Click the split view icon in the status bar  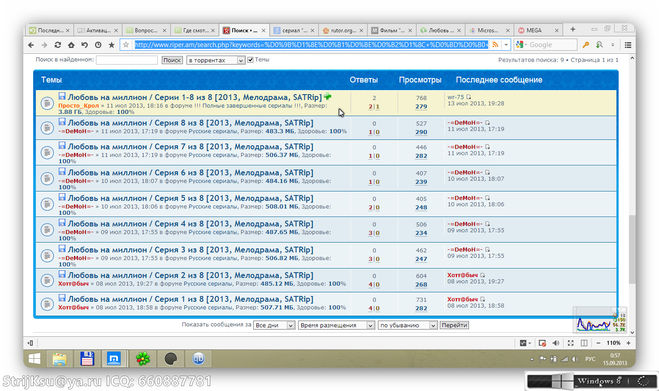pyautogui.click(x=584, y=343)
